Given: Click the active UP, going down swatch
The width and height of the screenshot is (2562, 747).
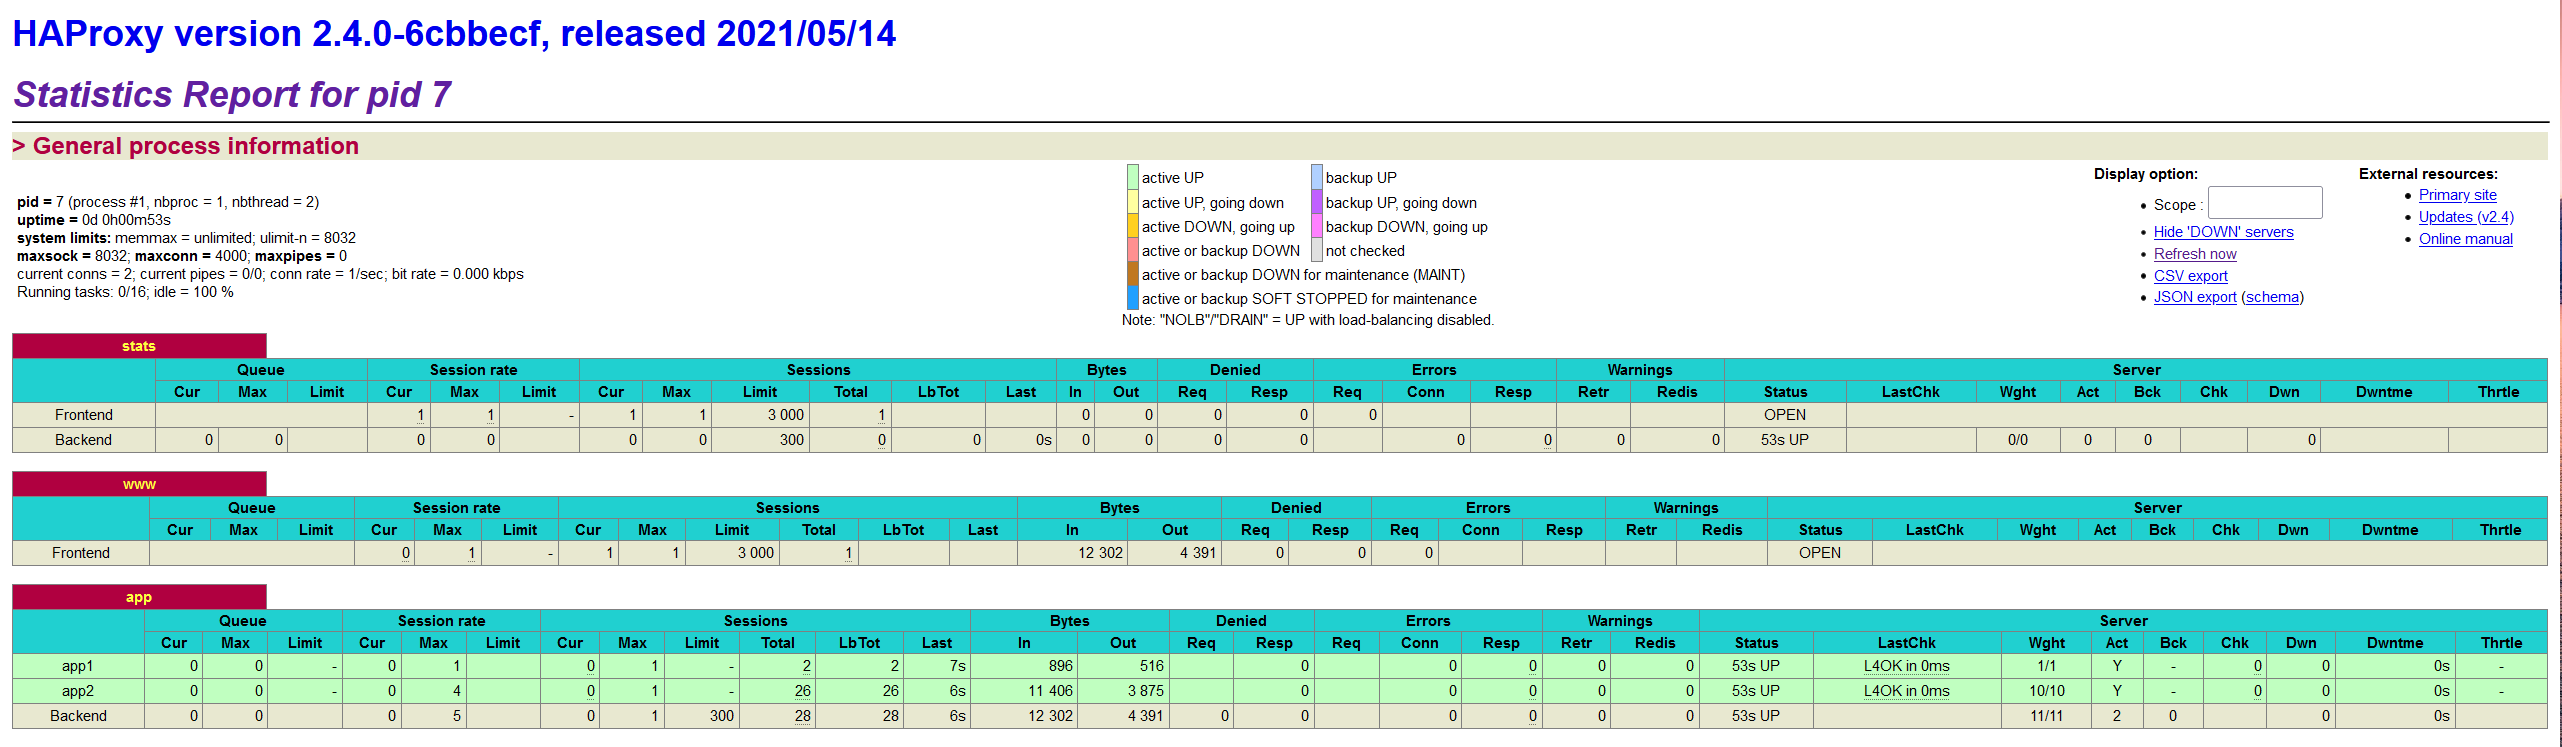Looking at the screenshot, I should point(1133,202).
